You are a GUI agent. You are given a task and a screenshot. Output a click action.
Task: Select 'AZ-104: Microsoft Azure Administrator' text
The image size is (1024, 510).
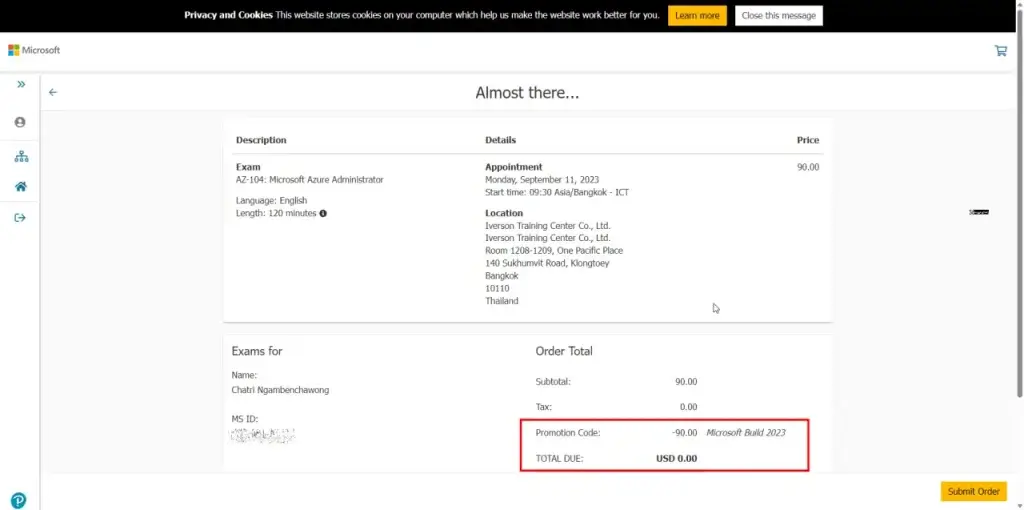pyautogui.click(x=310, y=180)
